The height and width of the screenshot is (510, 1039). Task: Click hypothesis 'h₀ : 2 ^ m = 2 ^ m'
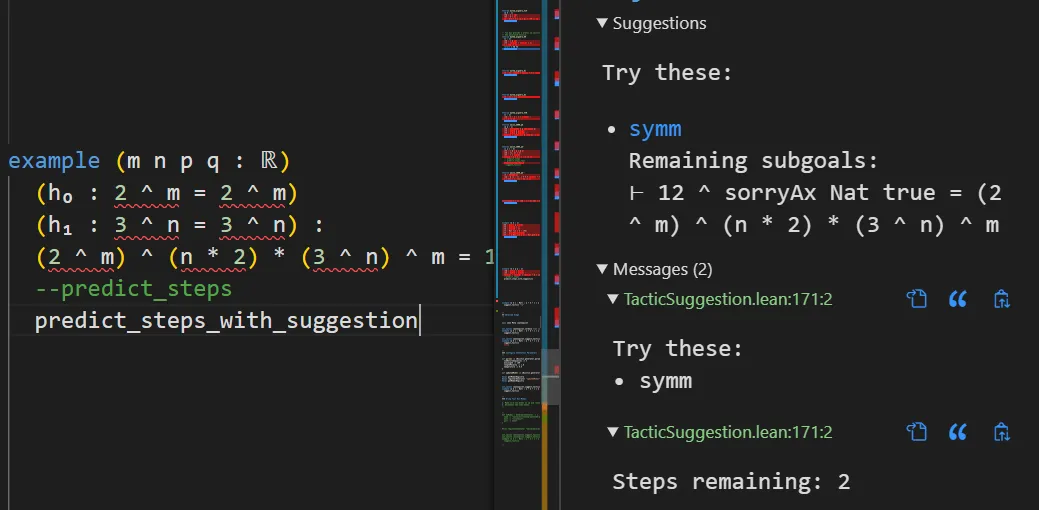pyautogui.click(x=166, y=193)
